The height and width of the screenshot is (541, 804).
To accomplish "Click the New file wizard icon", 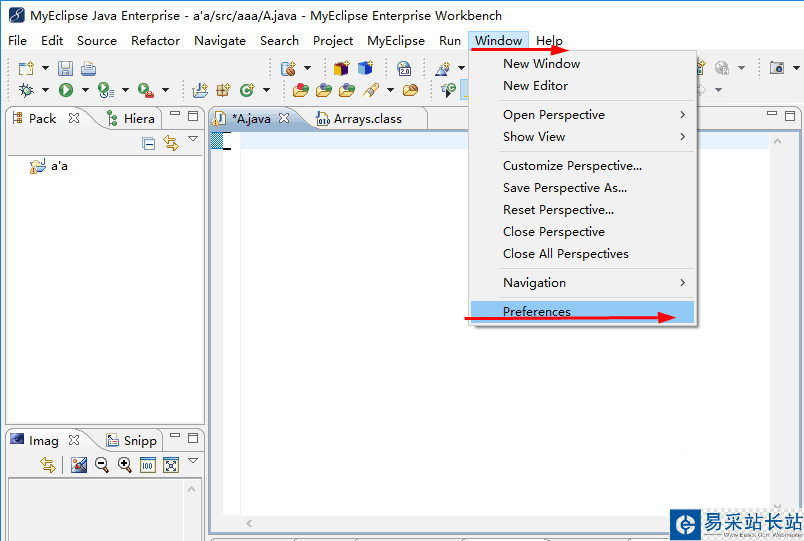I will click(x=26, y=68).
